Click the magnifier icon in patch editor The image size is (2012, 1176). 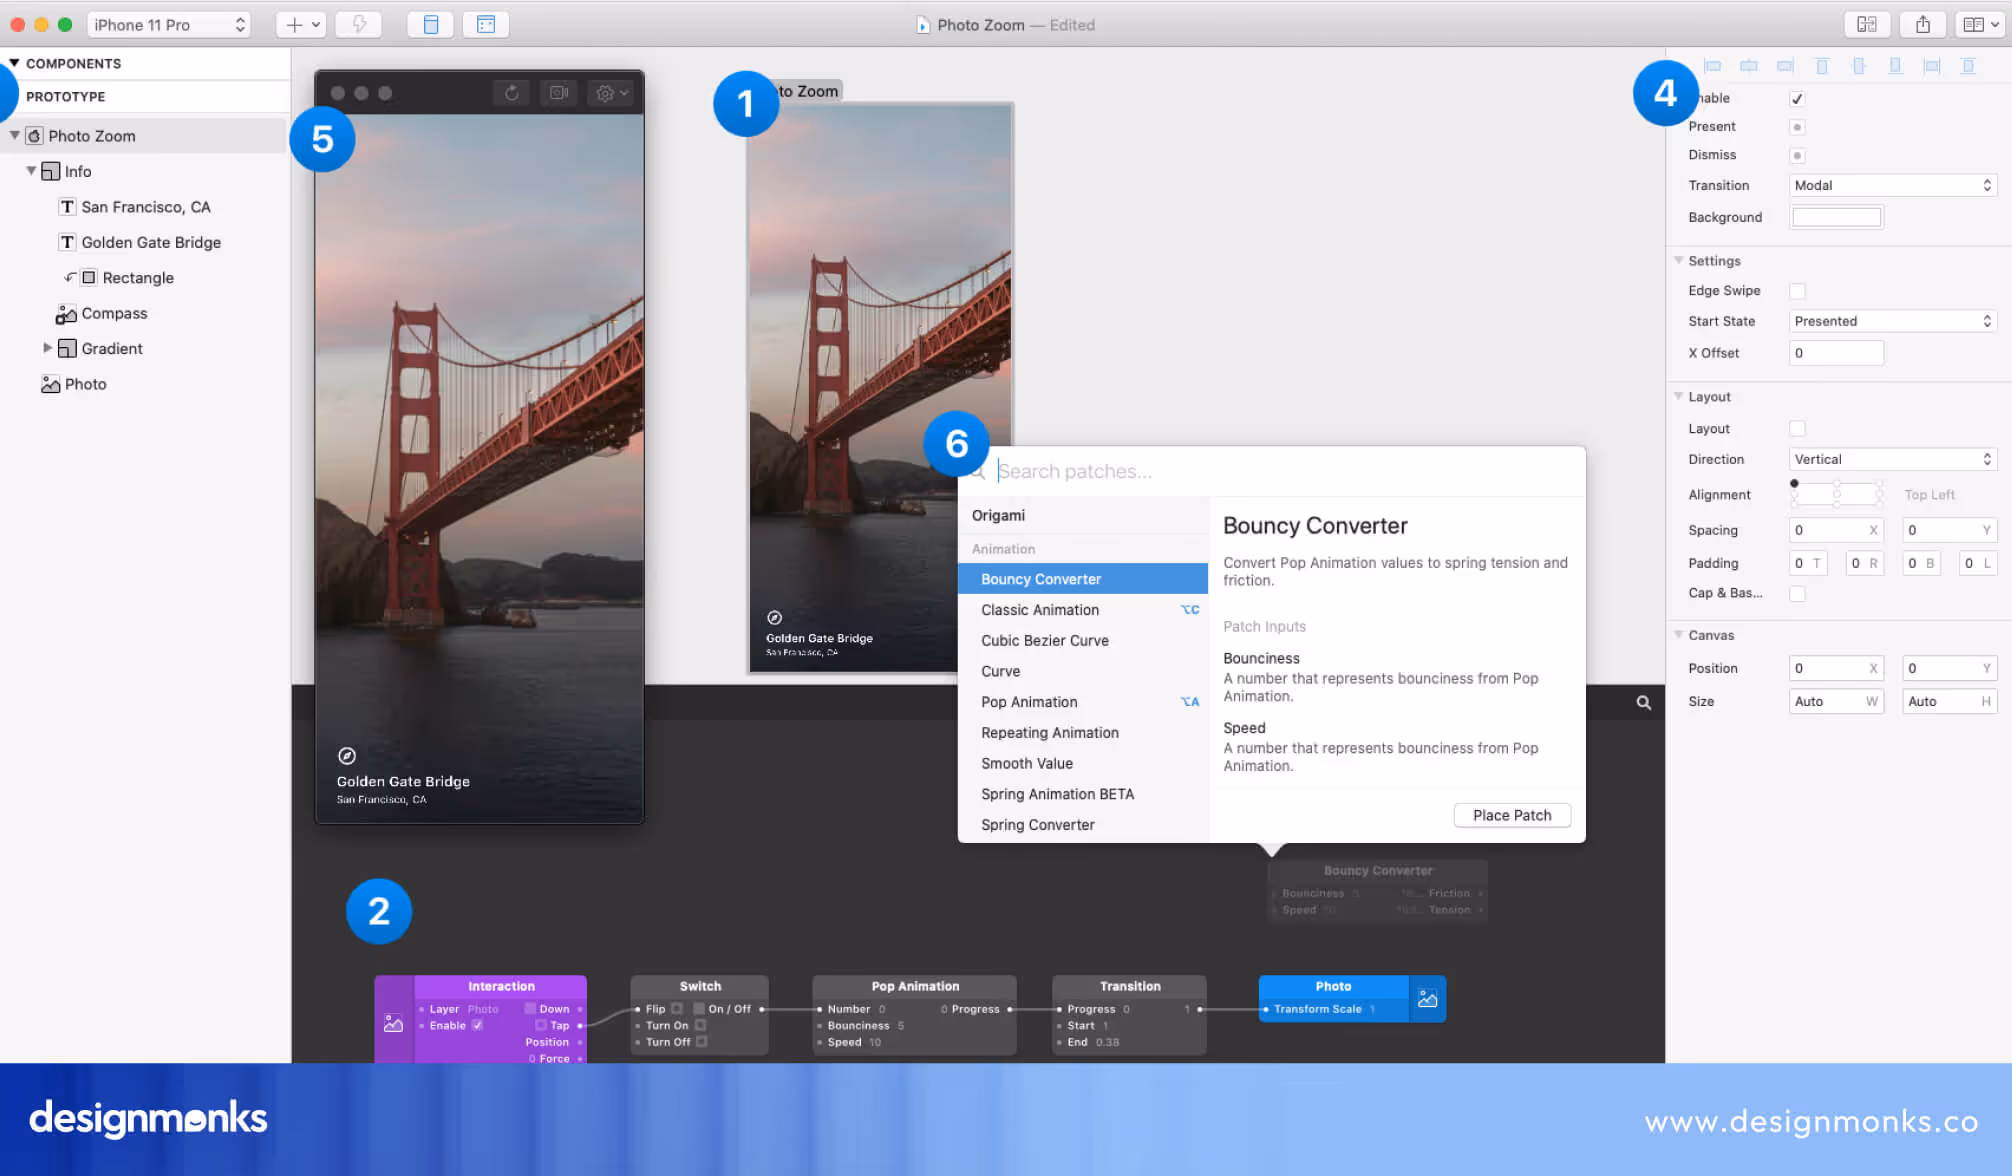point(1643,703)
